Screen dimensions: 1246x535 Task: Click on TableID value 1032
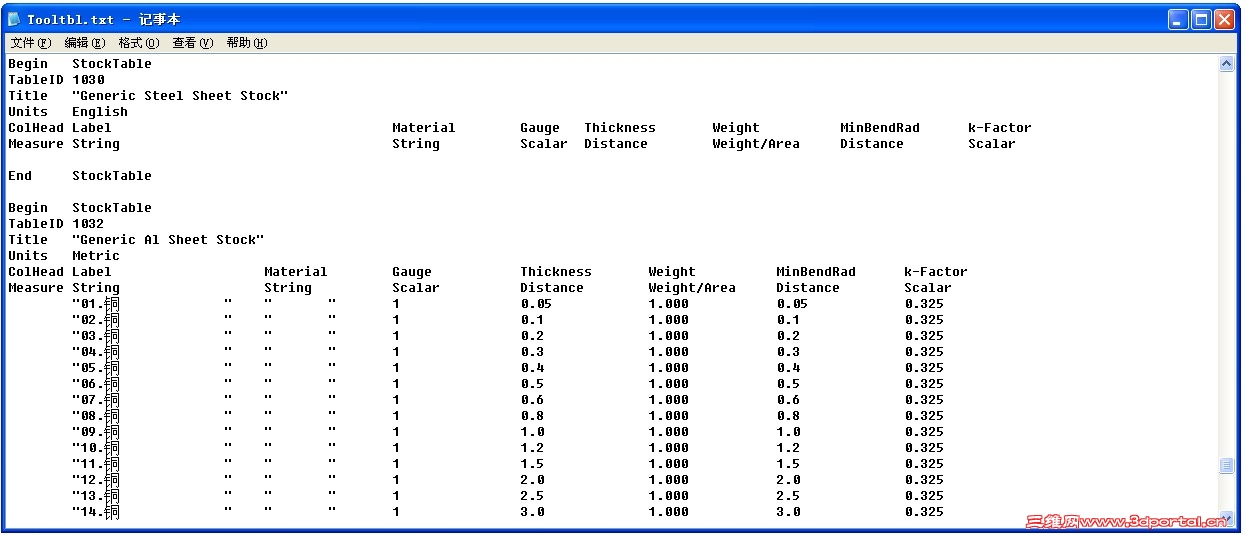(x=88, y=224)
